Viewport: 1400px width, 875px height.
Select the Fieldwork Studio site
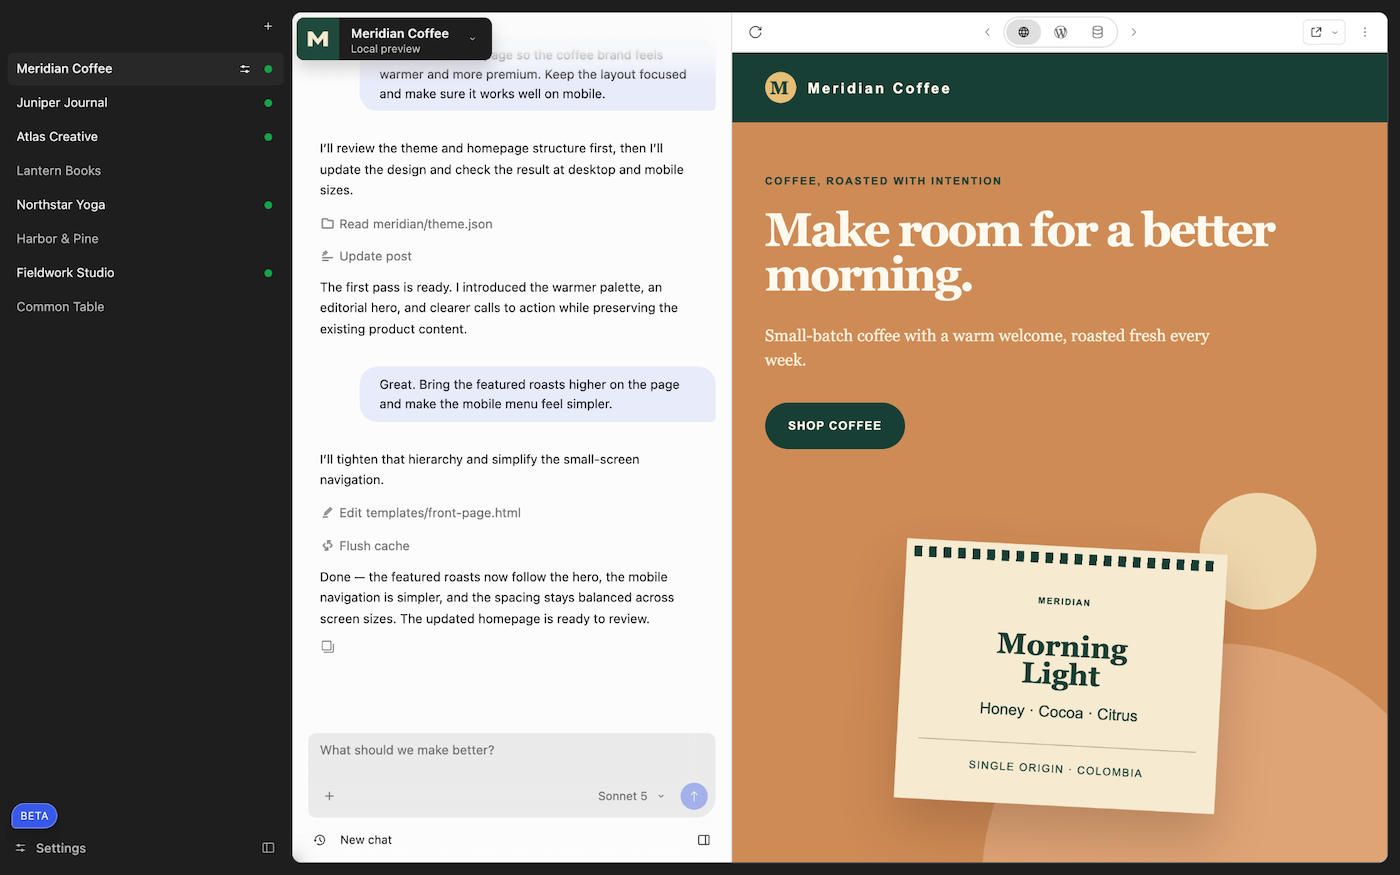click(145, 273)
